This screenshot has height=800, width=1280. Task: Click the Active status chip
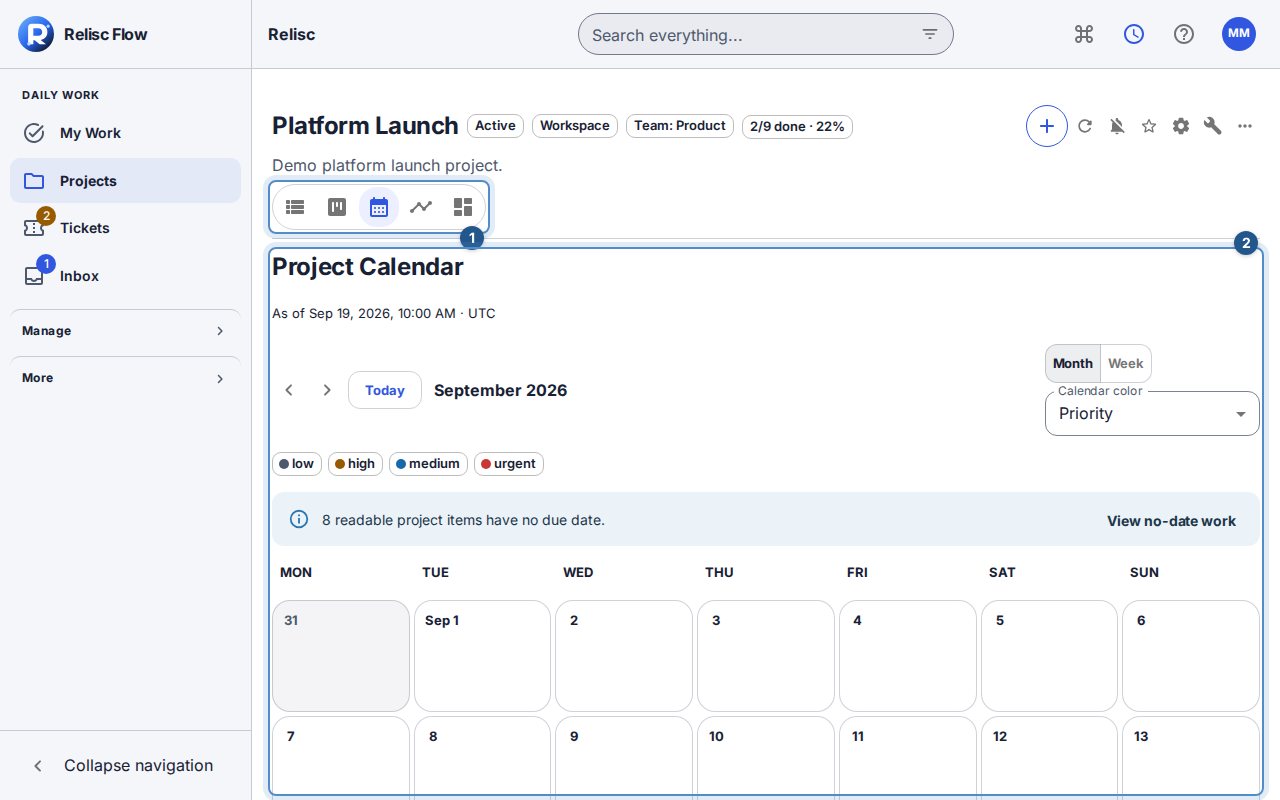coord(495,126)
